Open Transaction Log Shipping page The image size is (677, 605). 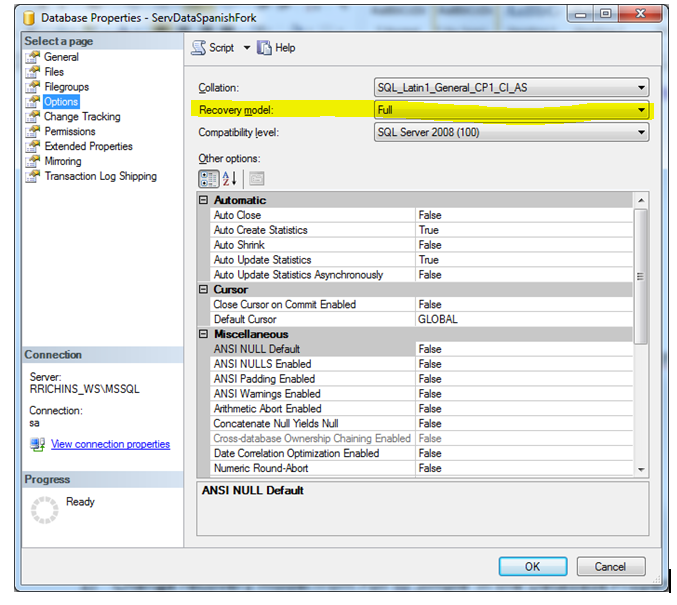coord(100,176)
